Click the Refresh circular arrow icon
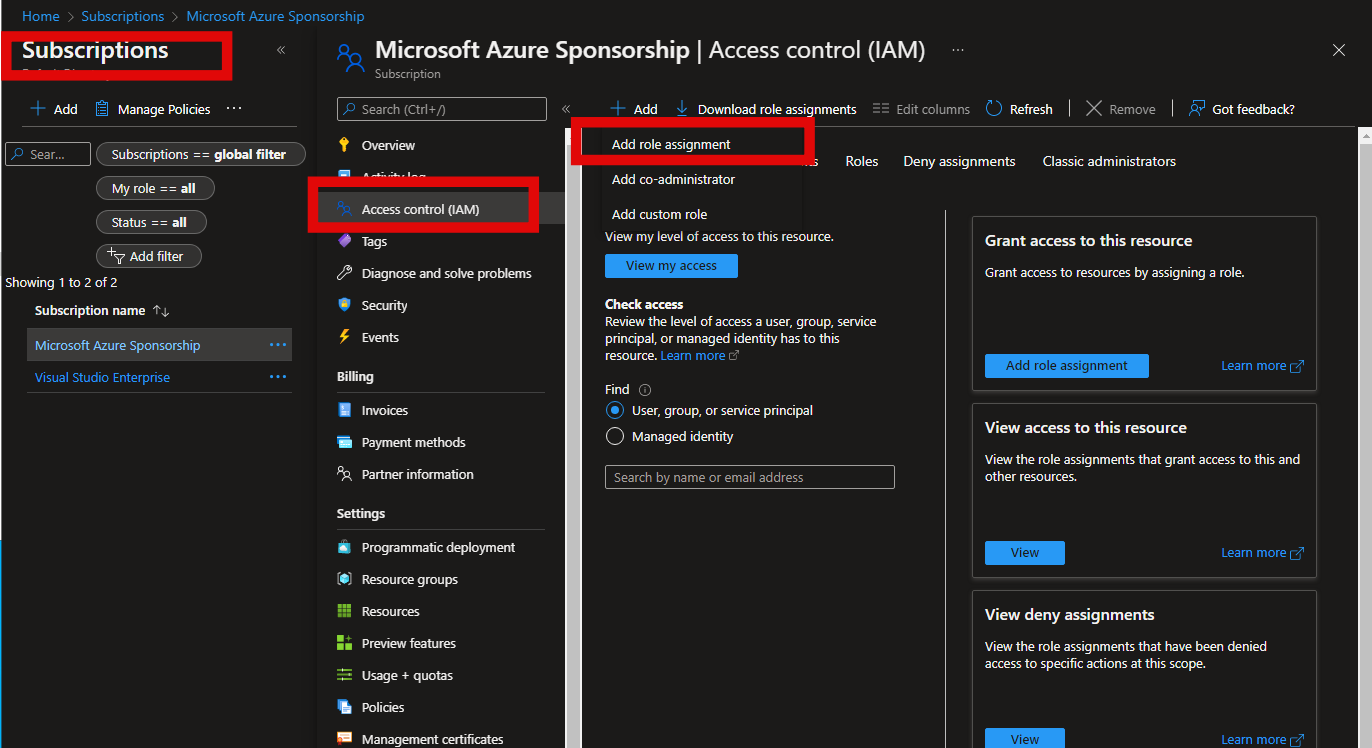This screenshot has width=1372, height=748. tap(994, 108)
